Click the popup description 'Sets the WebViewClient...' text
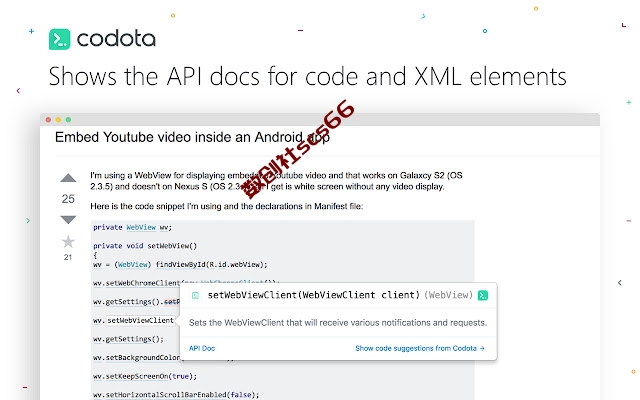Screen dimensions: 640x400 click(338, 323)
